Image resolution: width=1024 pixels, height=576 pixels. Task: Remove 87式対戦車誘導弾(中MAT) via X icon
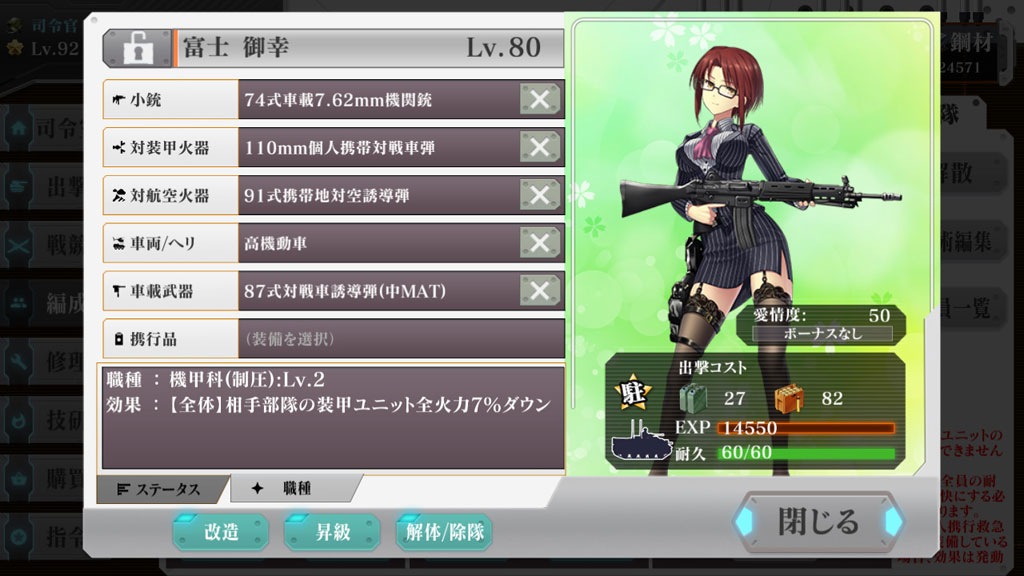coord(540,290)
